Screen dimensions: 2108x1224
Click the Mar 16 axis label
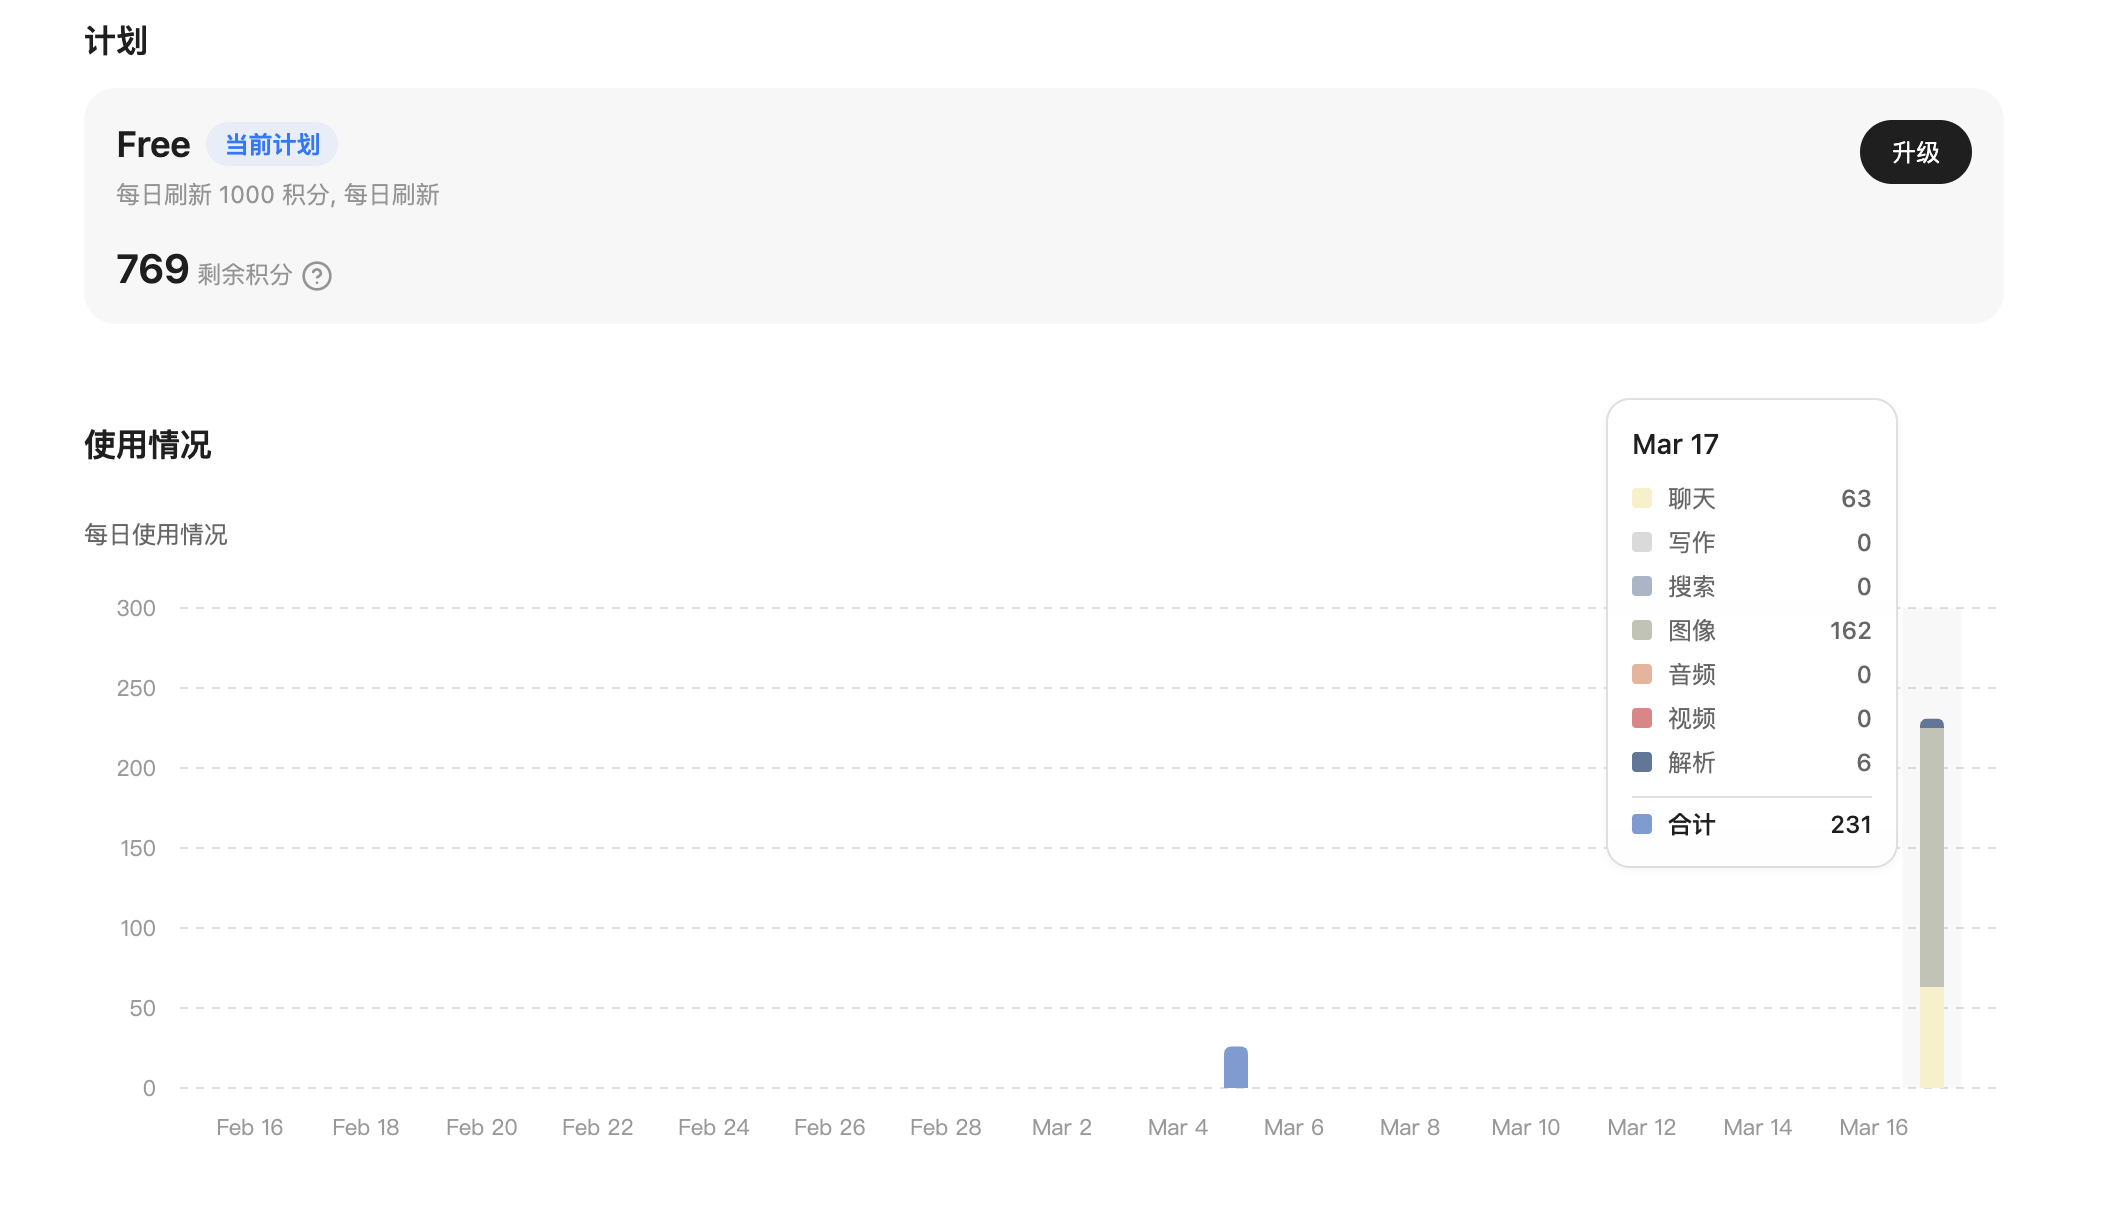pyautogui.click(x=1873, y=1127)
